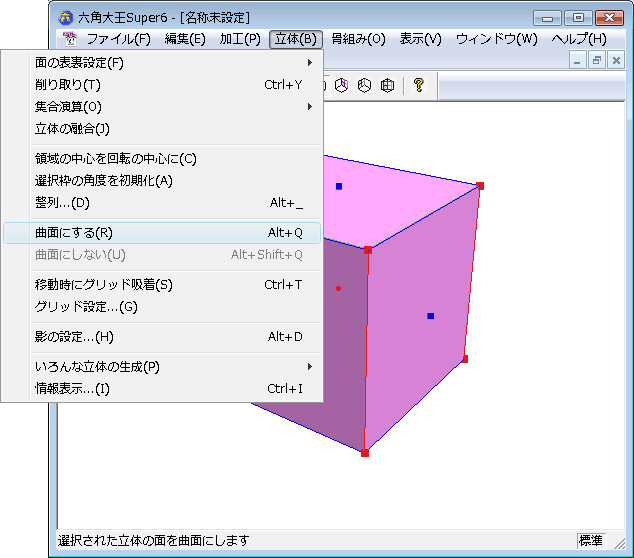Expand 集合演算(O) submenu
The width and height of the screenshot is (634, 558).
(x=162, y=107)
